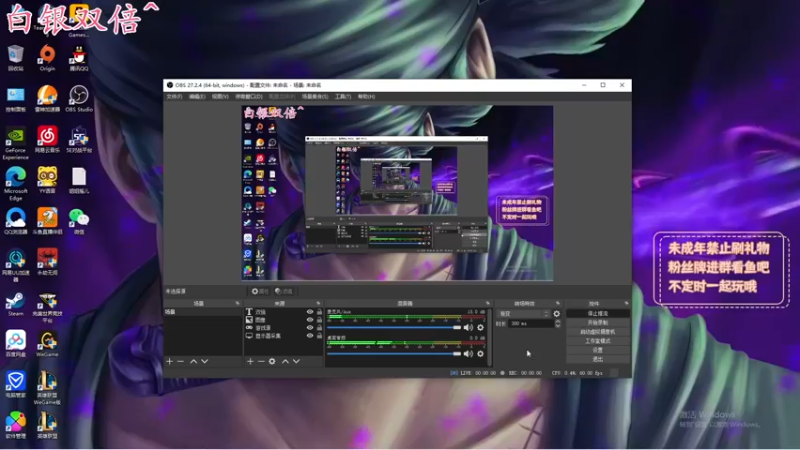Click the Studio Mode button
800x450 pixels.
coord(597,341)
